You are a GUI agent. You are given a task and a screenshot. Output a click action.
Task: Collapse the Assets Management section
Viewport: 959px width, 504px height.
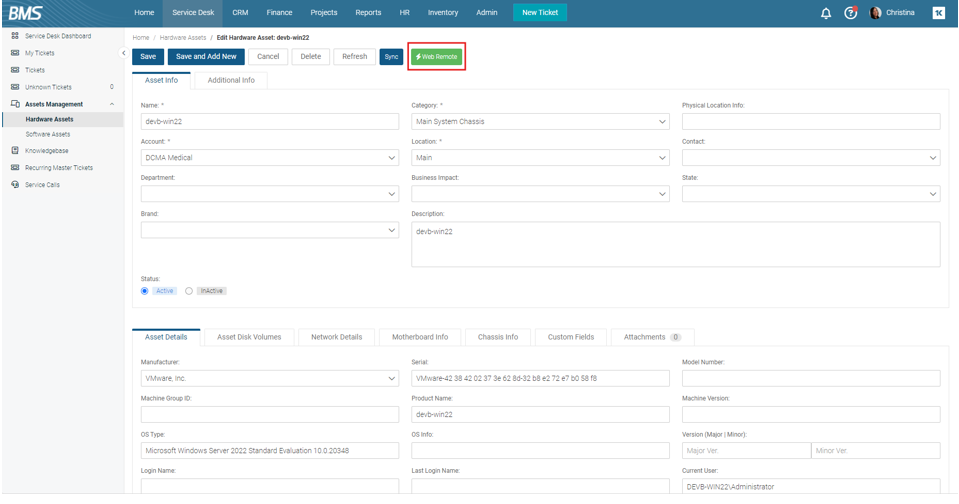point(112,104)
